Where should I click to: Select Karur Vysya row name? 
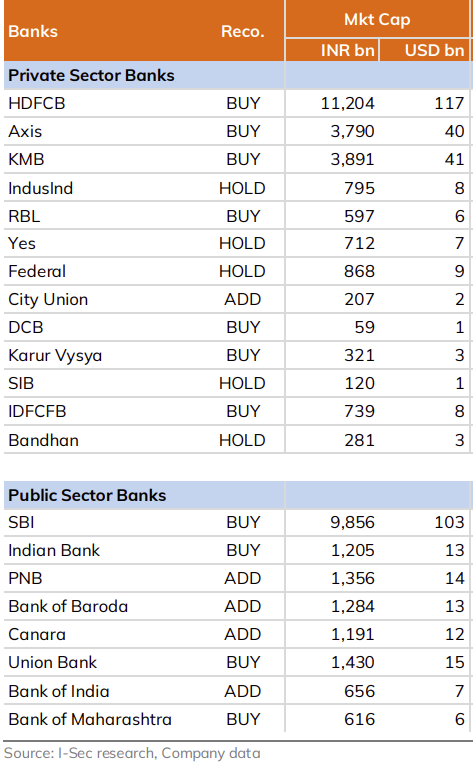tap(55, 356)
